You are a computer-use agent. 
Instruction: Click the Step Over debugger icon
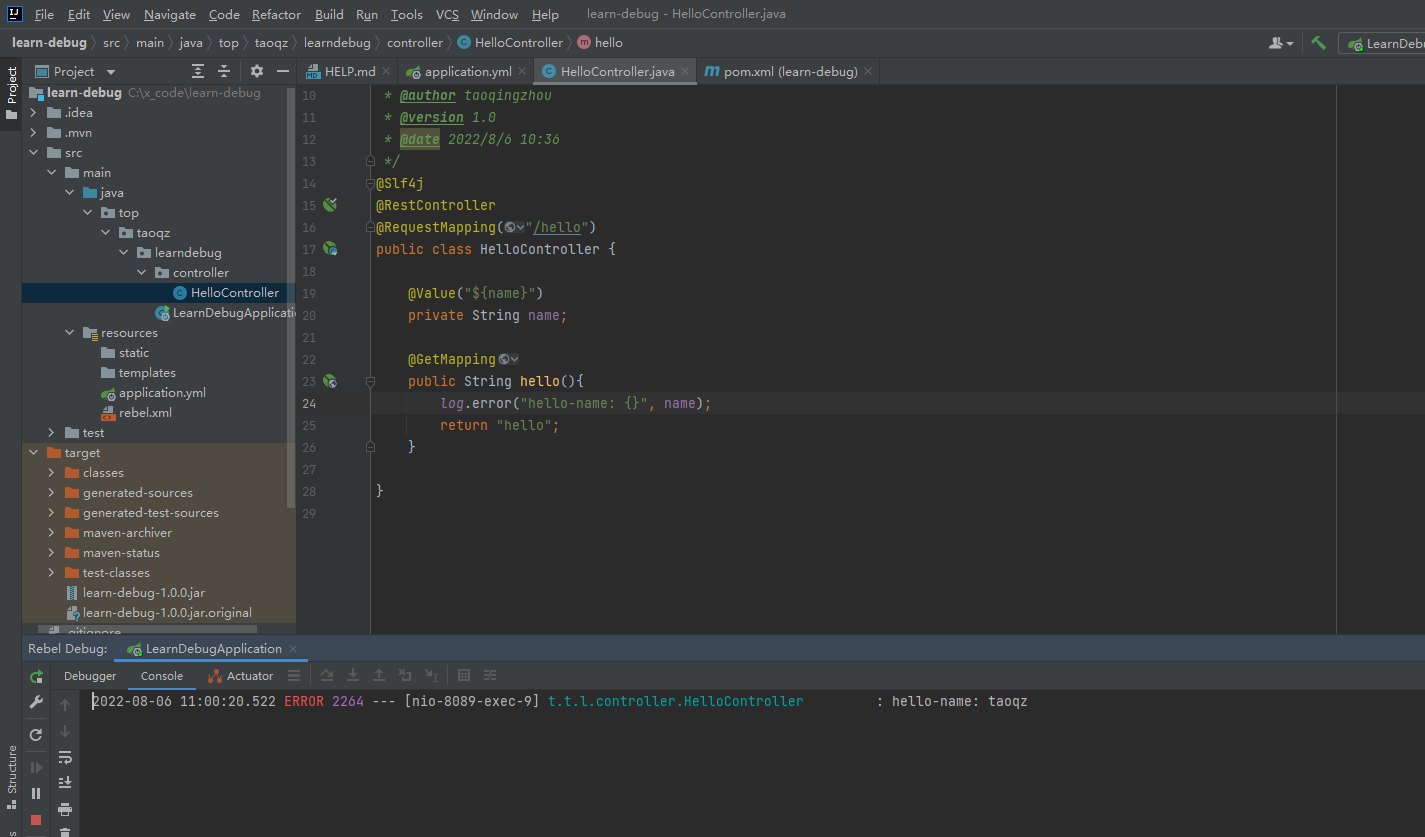coord(327,676)
